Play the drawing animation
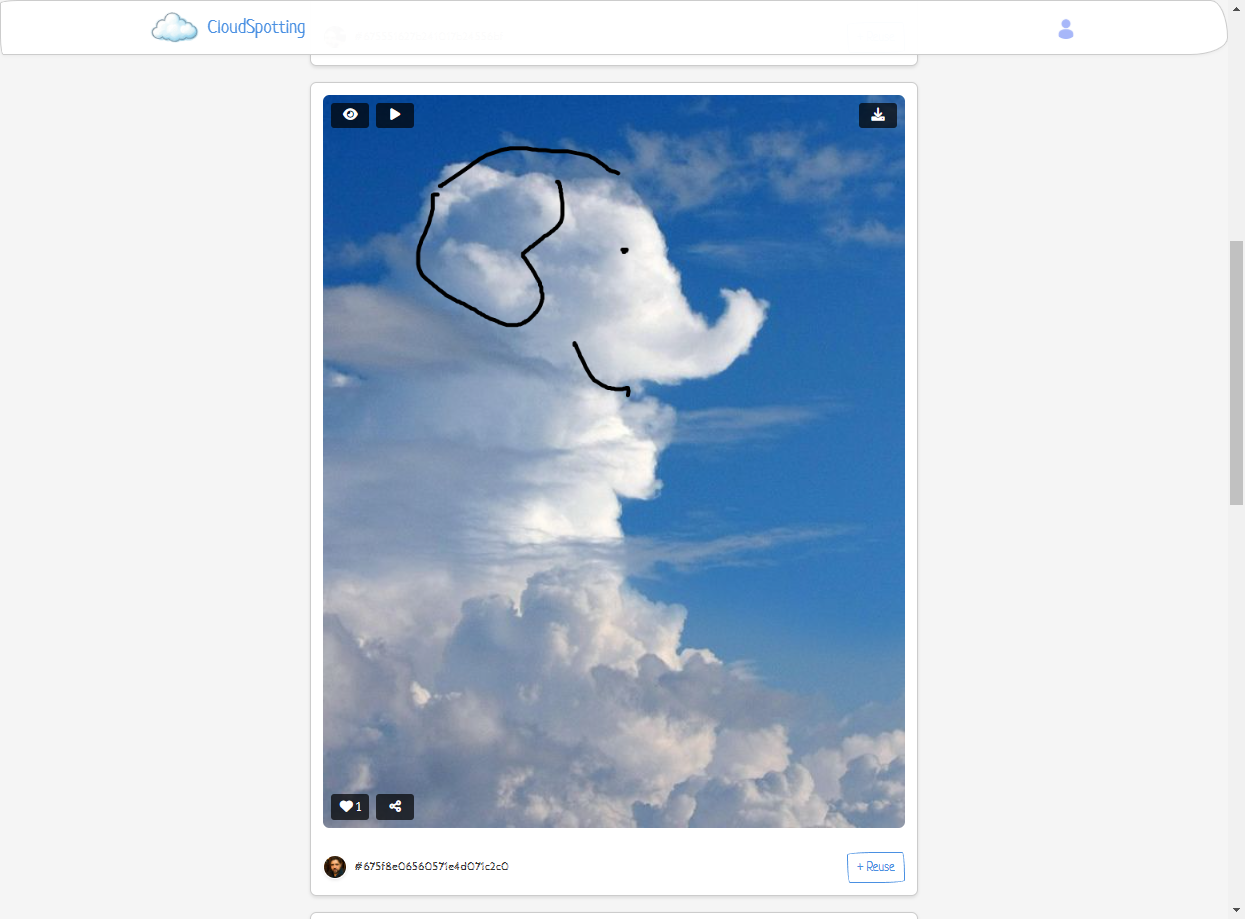The image size is (1245, 919). [x=395, y=115]
